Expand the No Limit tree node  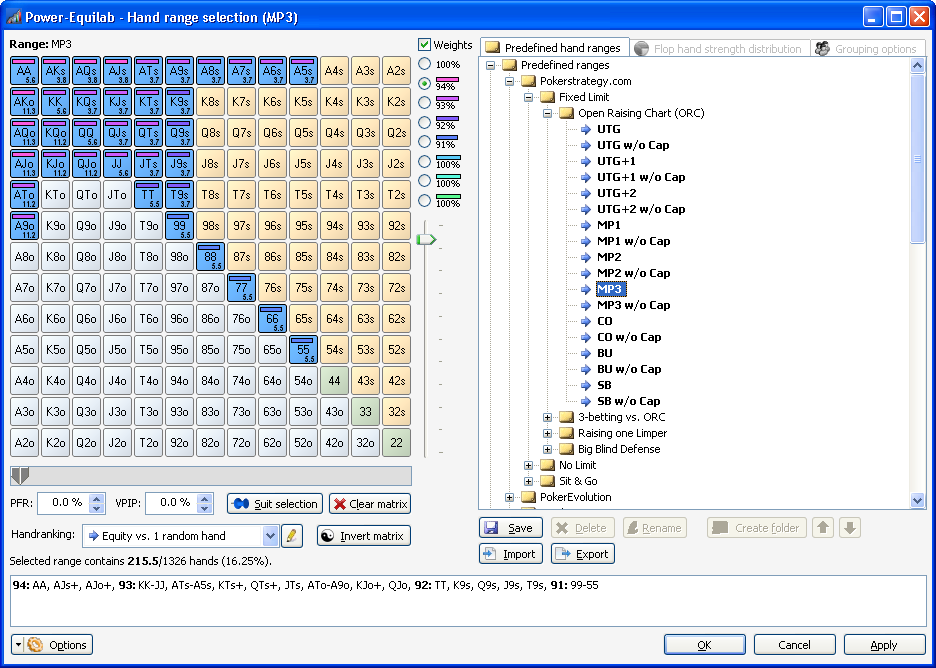click(x=528, y=465)
